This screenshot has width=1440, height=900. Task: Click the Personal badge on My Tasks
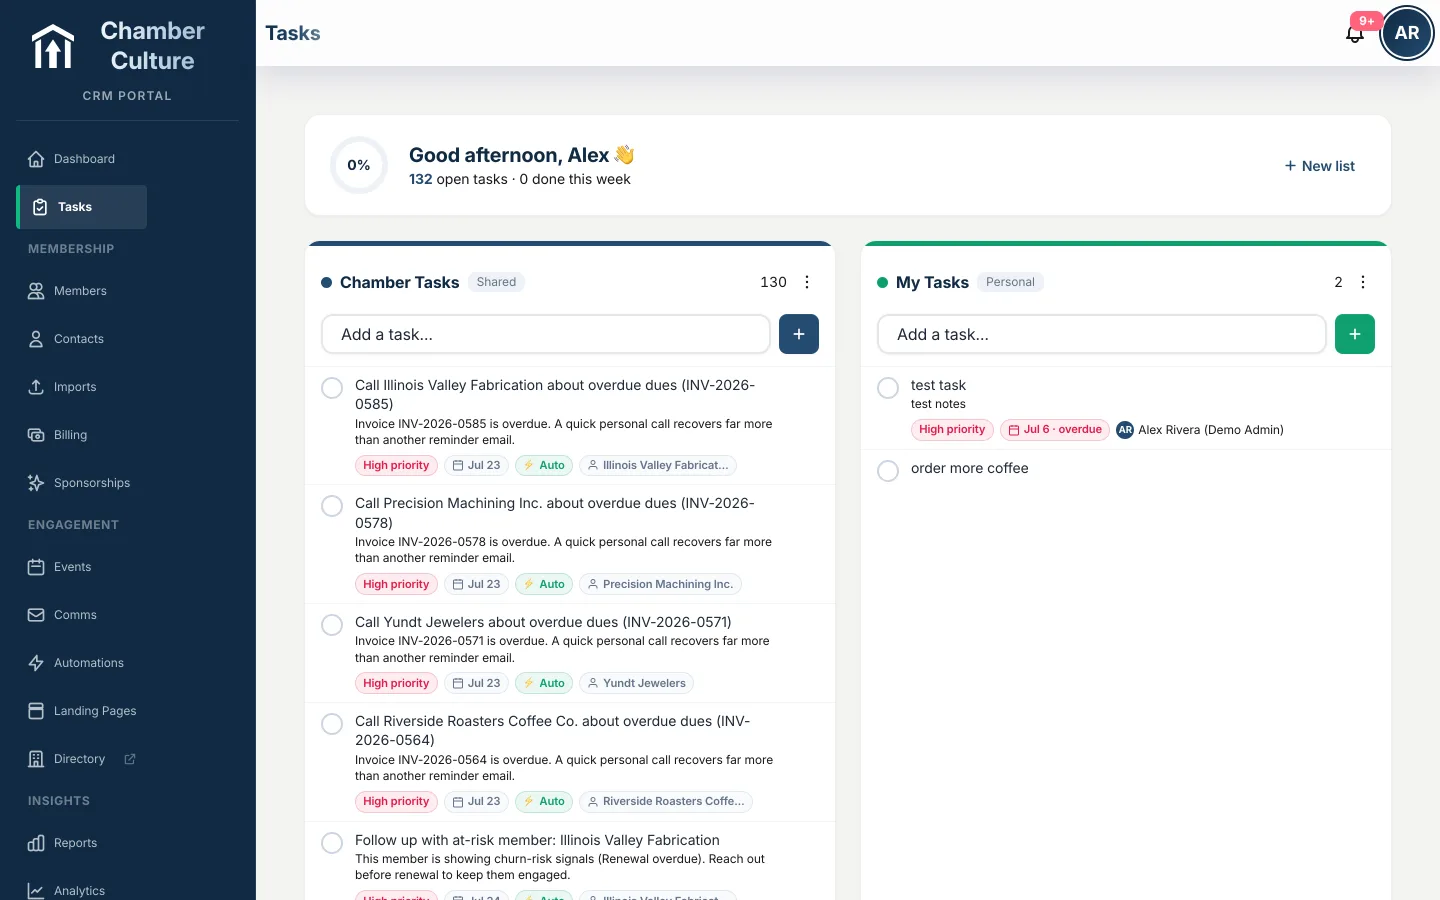[1010, 282]
